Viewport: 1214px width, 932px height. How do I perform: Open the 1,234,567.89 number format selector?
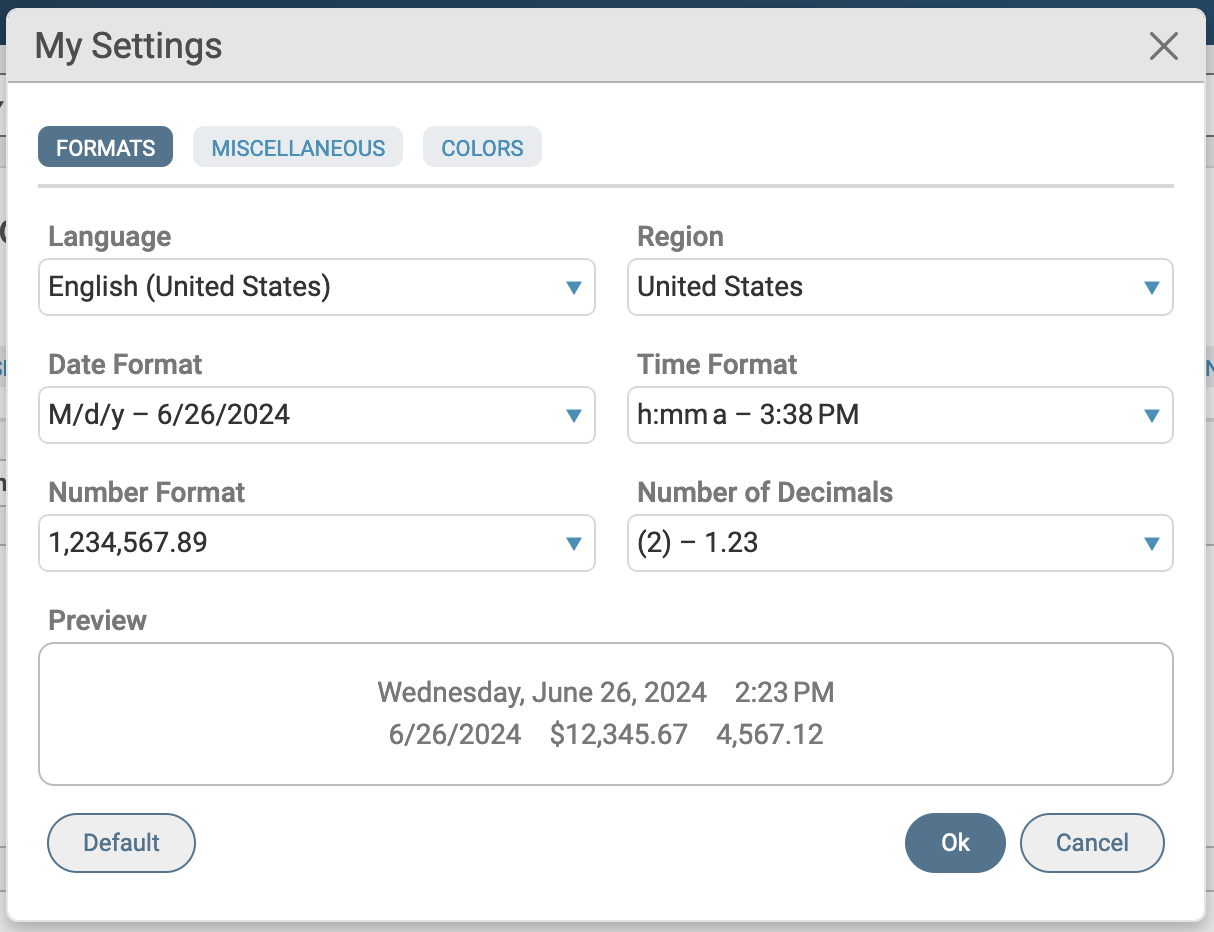[300, 544]
